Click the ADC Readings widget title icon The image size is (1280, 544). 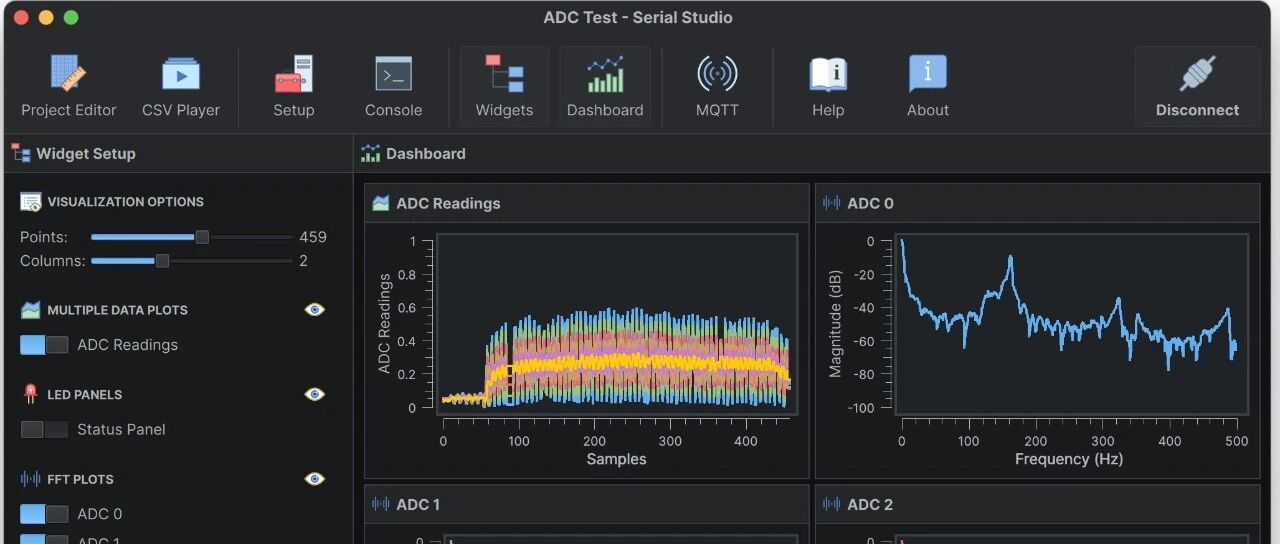tap(381, 203)
